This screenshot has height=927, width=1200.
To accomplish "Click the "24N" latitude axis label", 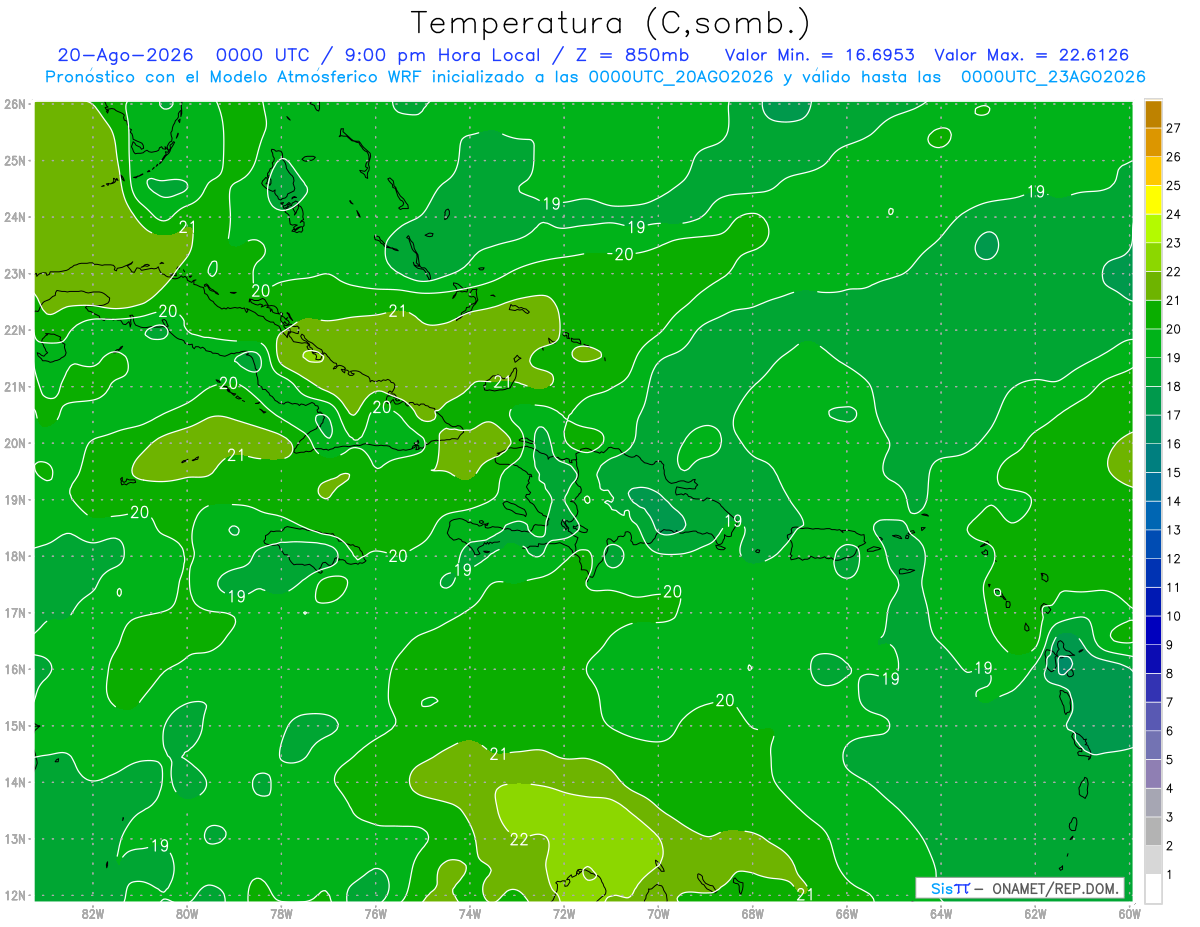I will (15, 217).
